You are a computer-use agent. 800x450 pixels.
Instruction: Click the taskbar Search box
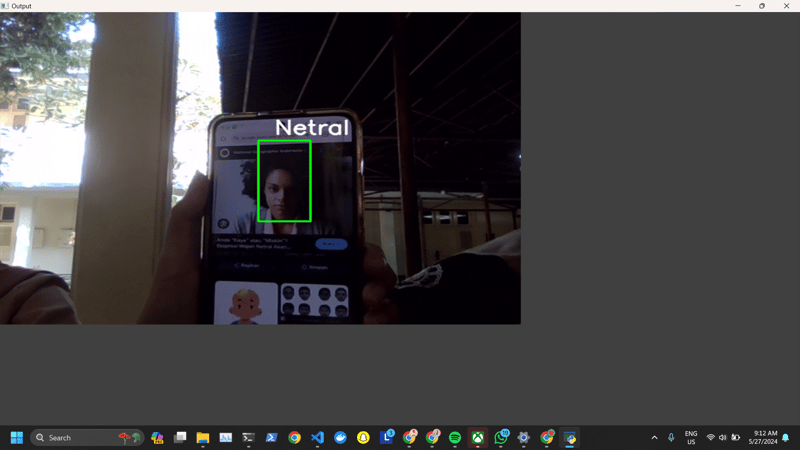coord(87,438)
